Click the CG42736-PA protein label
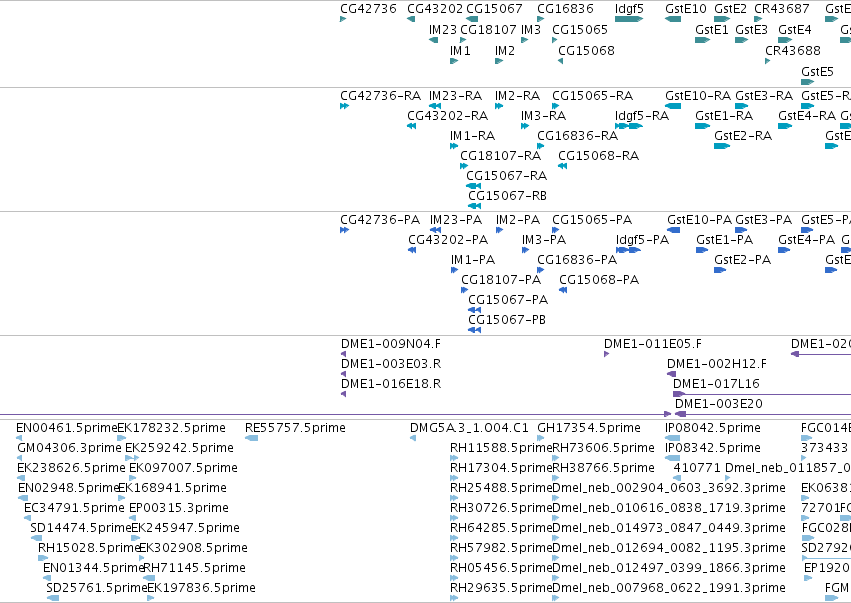 [380, 220]
